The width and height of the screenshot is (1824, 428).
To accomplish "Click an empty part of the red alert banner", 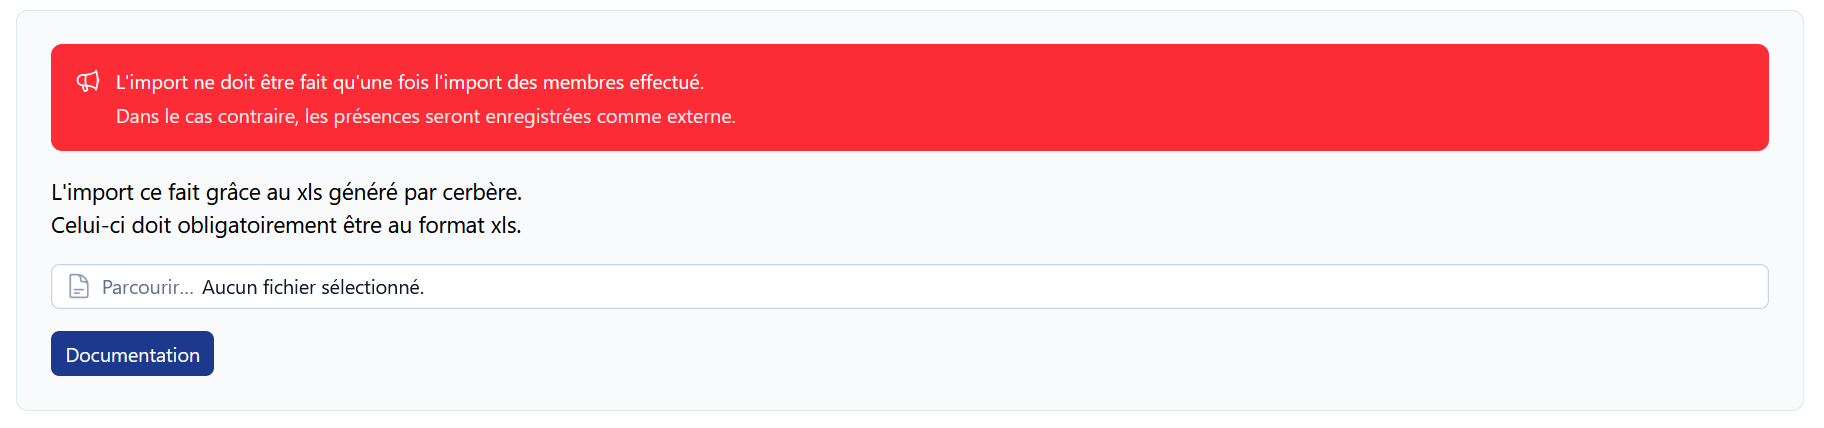I will (x=1250, y=98).
